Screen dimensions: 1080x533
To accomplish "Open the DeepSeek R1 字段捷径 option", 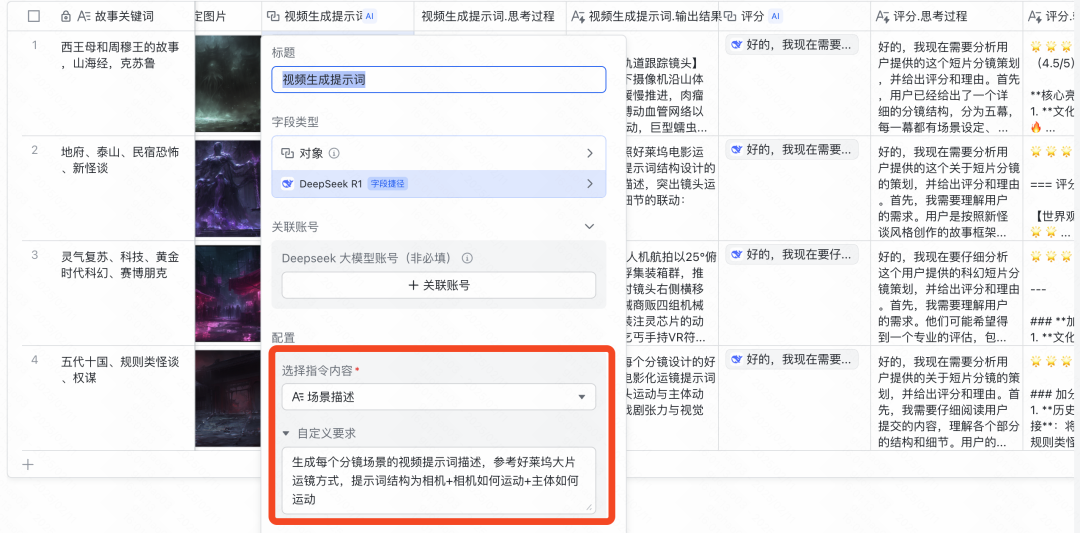I will (439, 184).
